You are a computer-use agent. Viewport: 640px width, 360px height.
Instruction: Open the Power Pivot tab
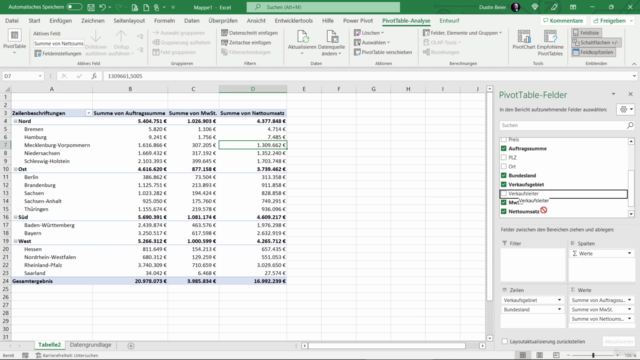358,20
